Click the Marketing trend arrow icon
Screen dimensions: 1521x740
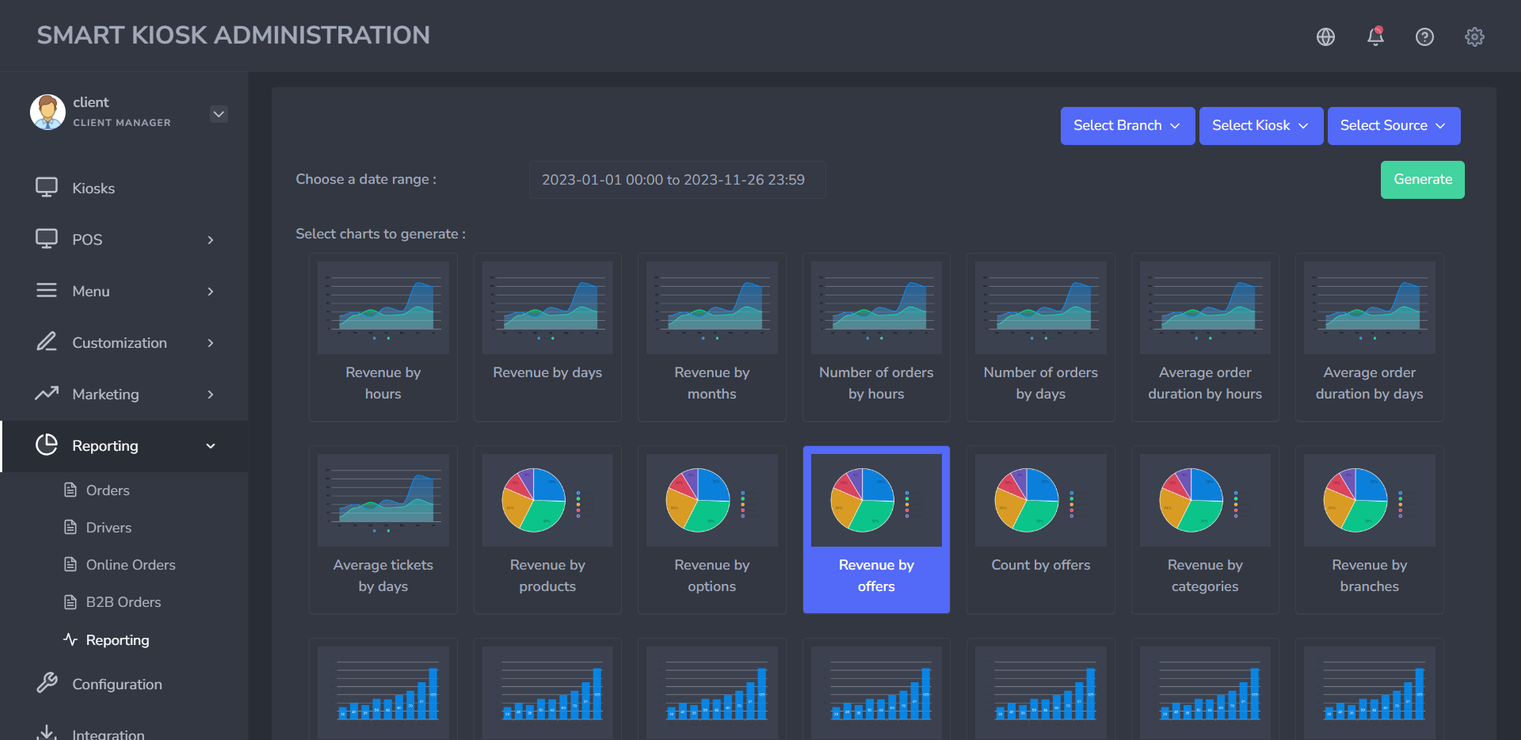click(x=46, y=394)
